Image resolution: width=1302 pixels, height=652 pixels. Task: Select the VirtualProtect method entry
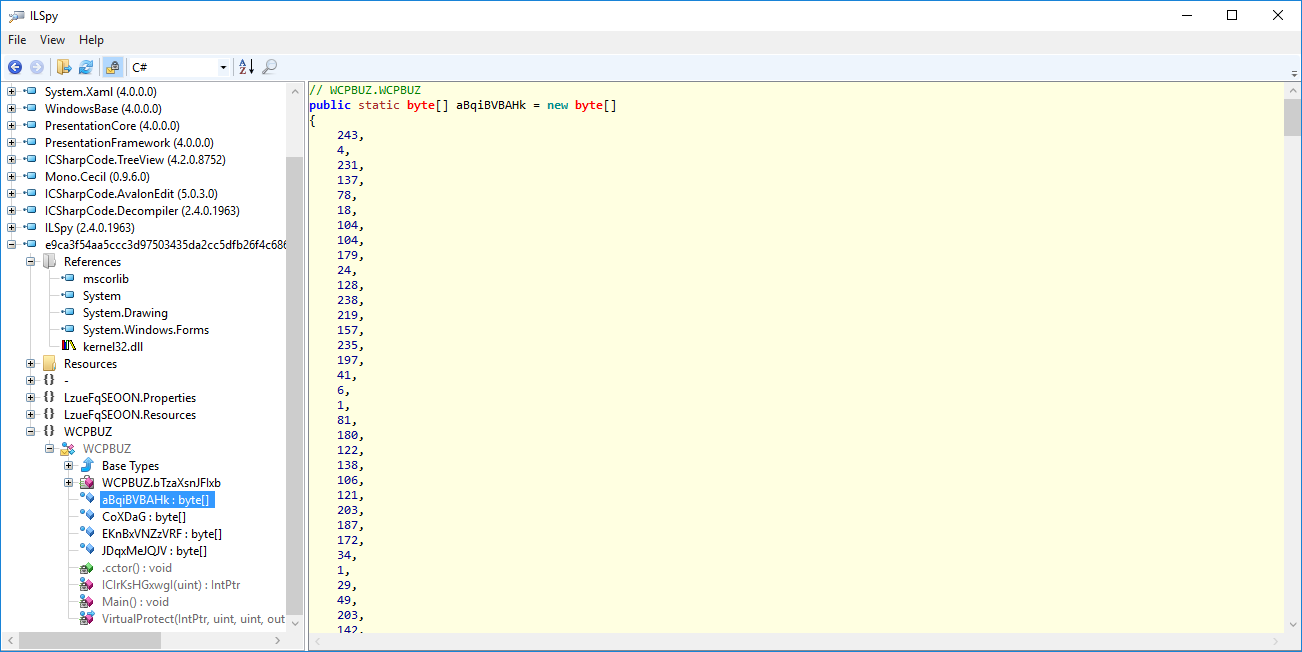(x=193, y=619)
